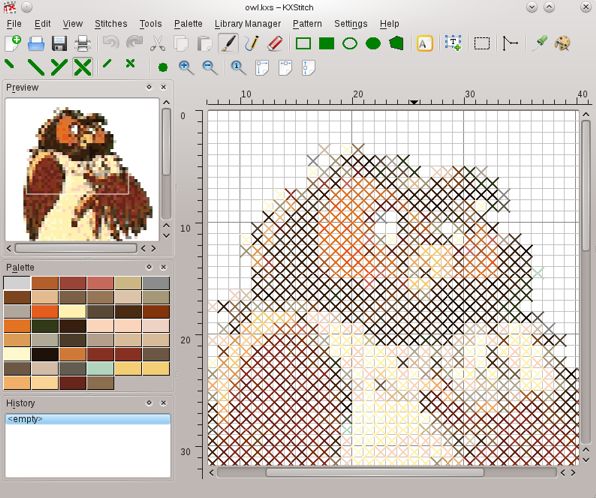Float the Preview panel with diamond button

point(149,87)
